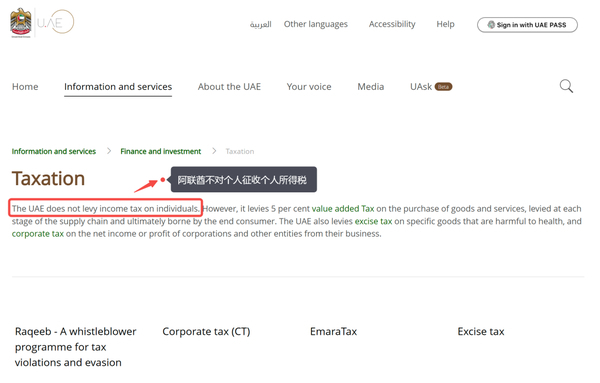Open the Help menu

coord(445,24)
